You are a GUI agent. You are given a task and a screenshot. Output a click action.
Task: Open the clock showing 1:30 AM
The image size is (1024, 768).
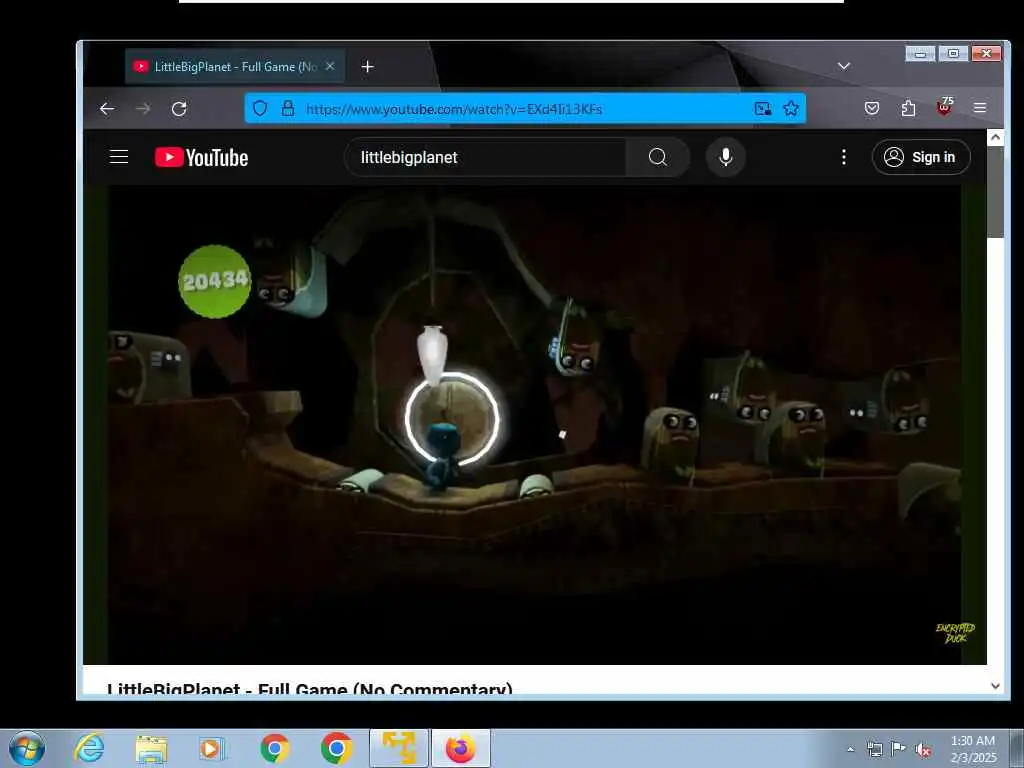(973, 749)
